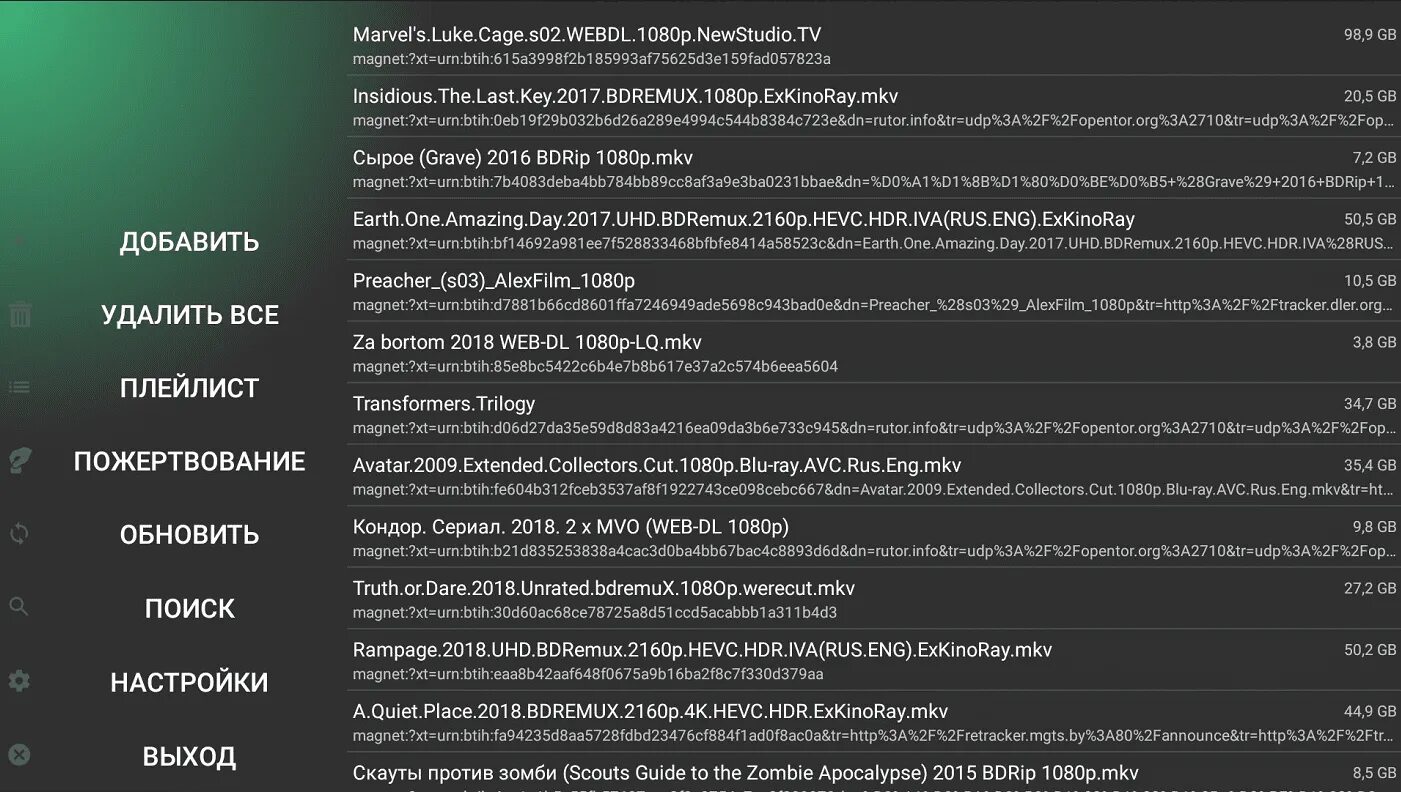1401x792 pixels.
Task: Click the 50,2 GB size value
Action: tap(1370, 650)
